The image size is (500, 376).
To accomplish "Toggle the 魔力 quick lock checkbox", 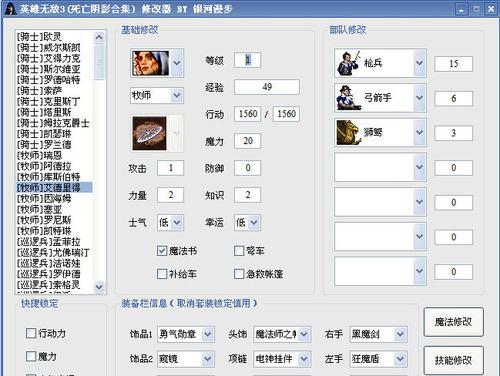I will click(x=31, y=356).
